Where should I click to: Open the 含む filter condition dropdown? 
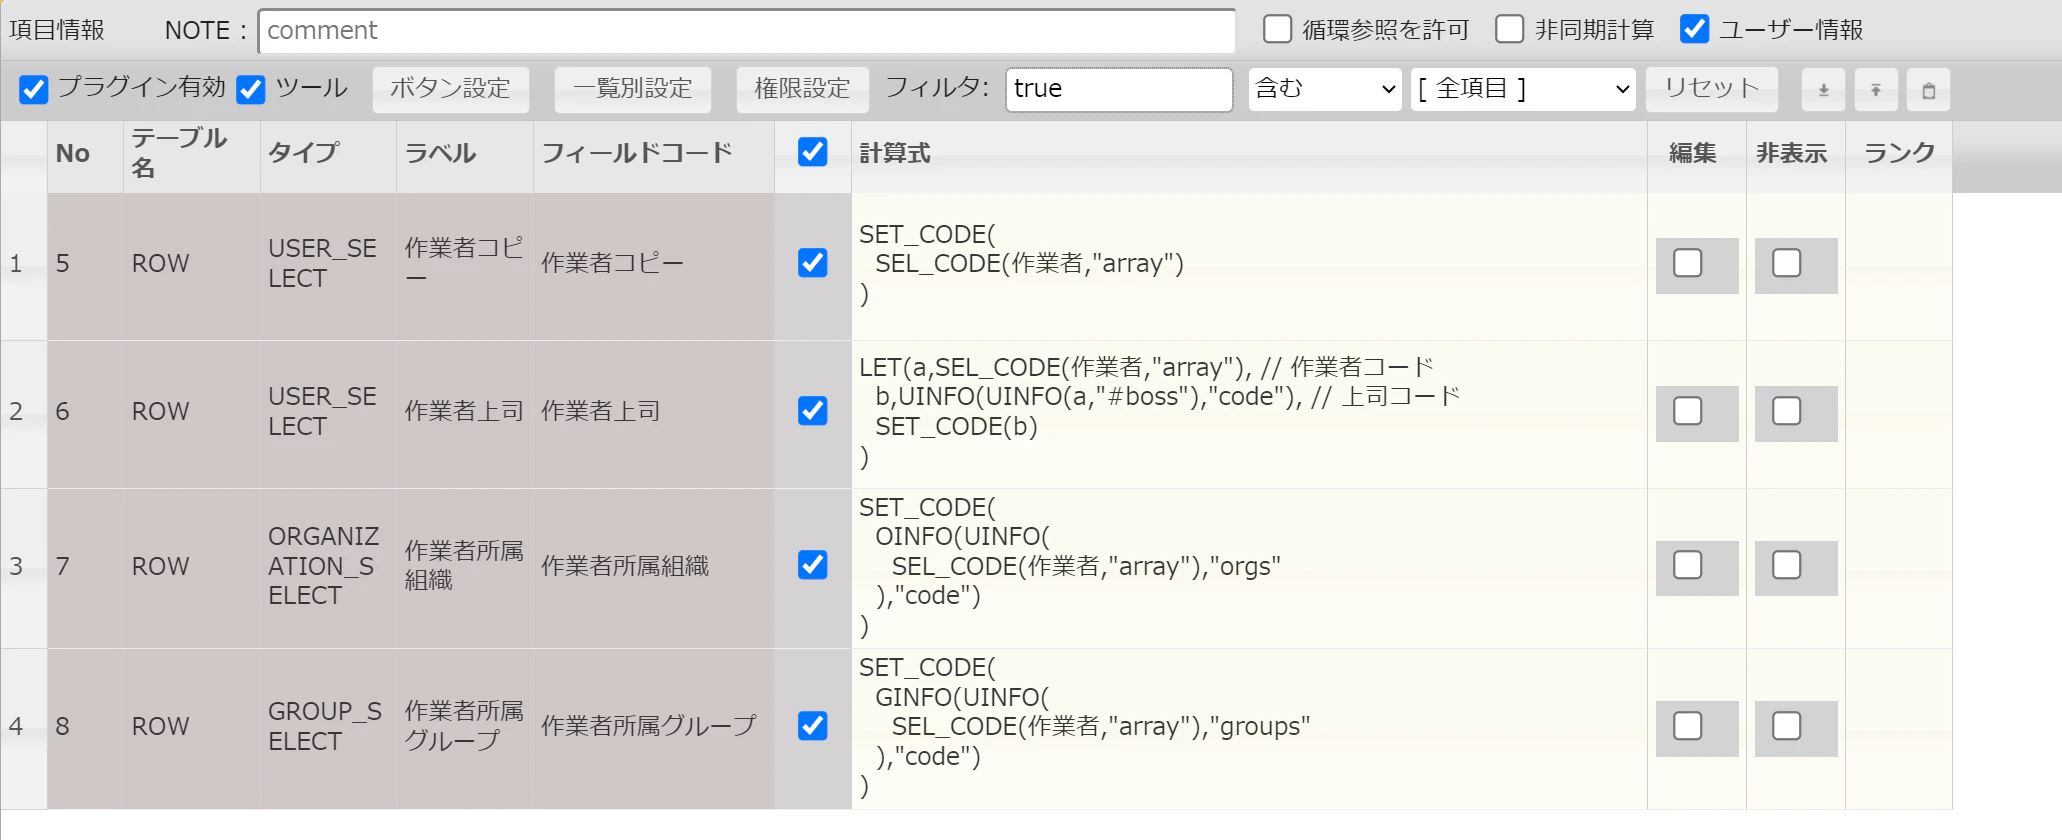click(1325, 89)
